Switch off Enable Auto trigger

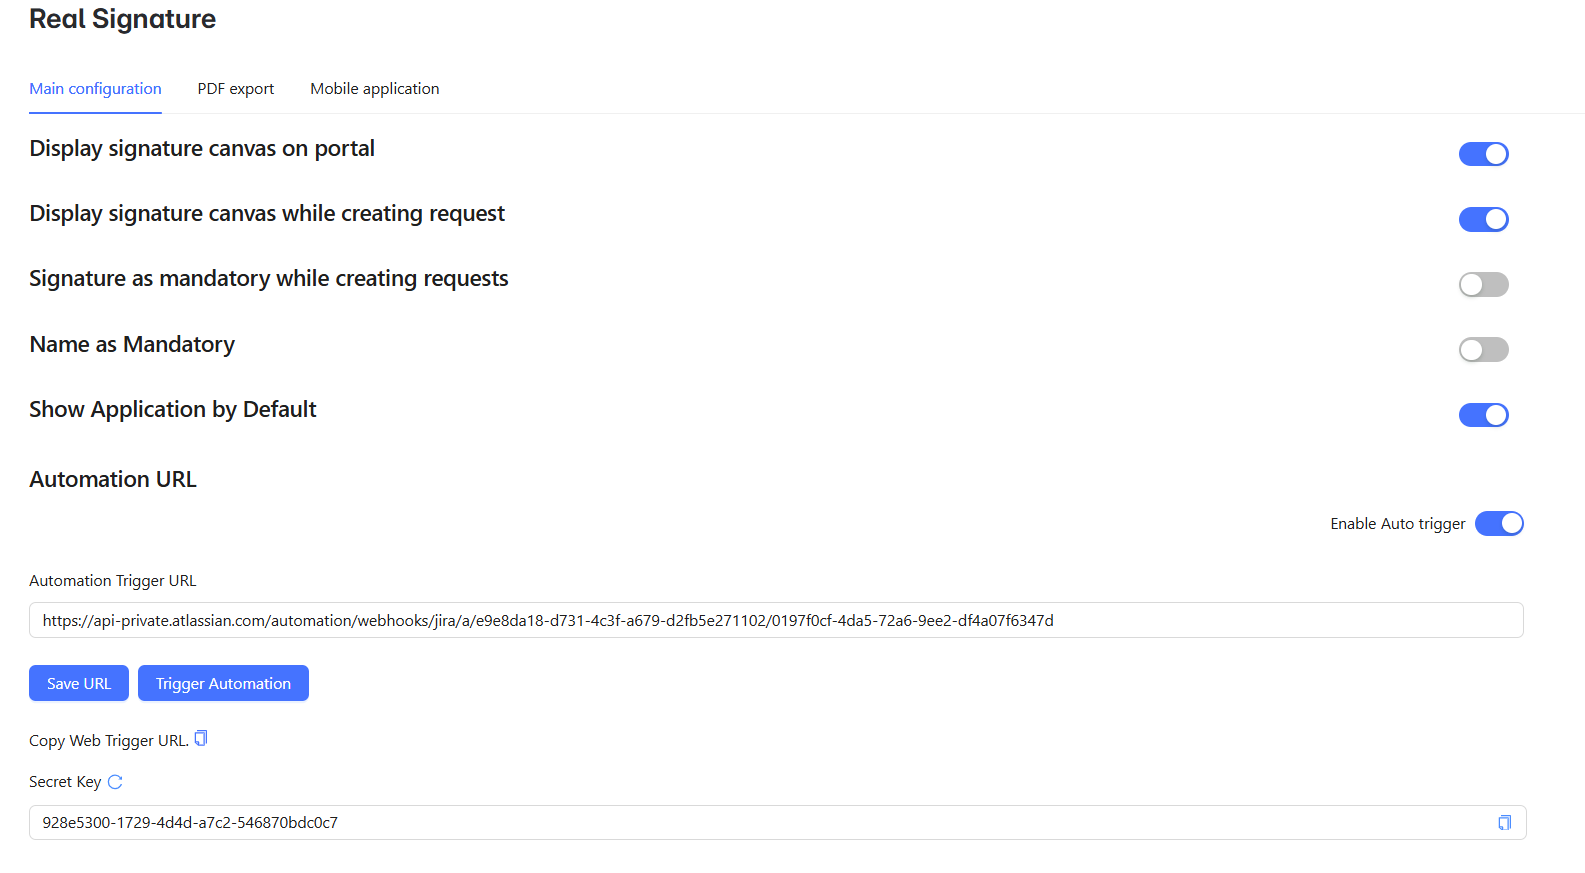pos(1499,524)
